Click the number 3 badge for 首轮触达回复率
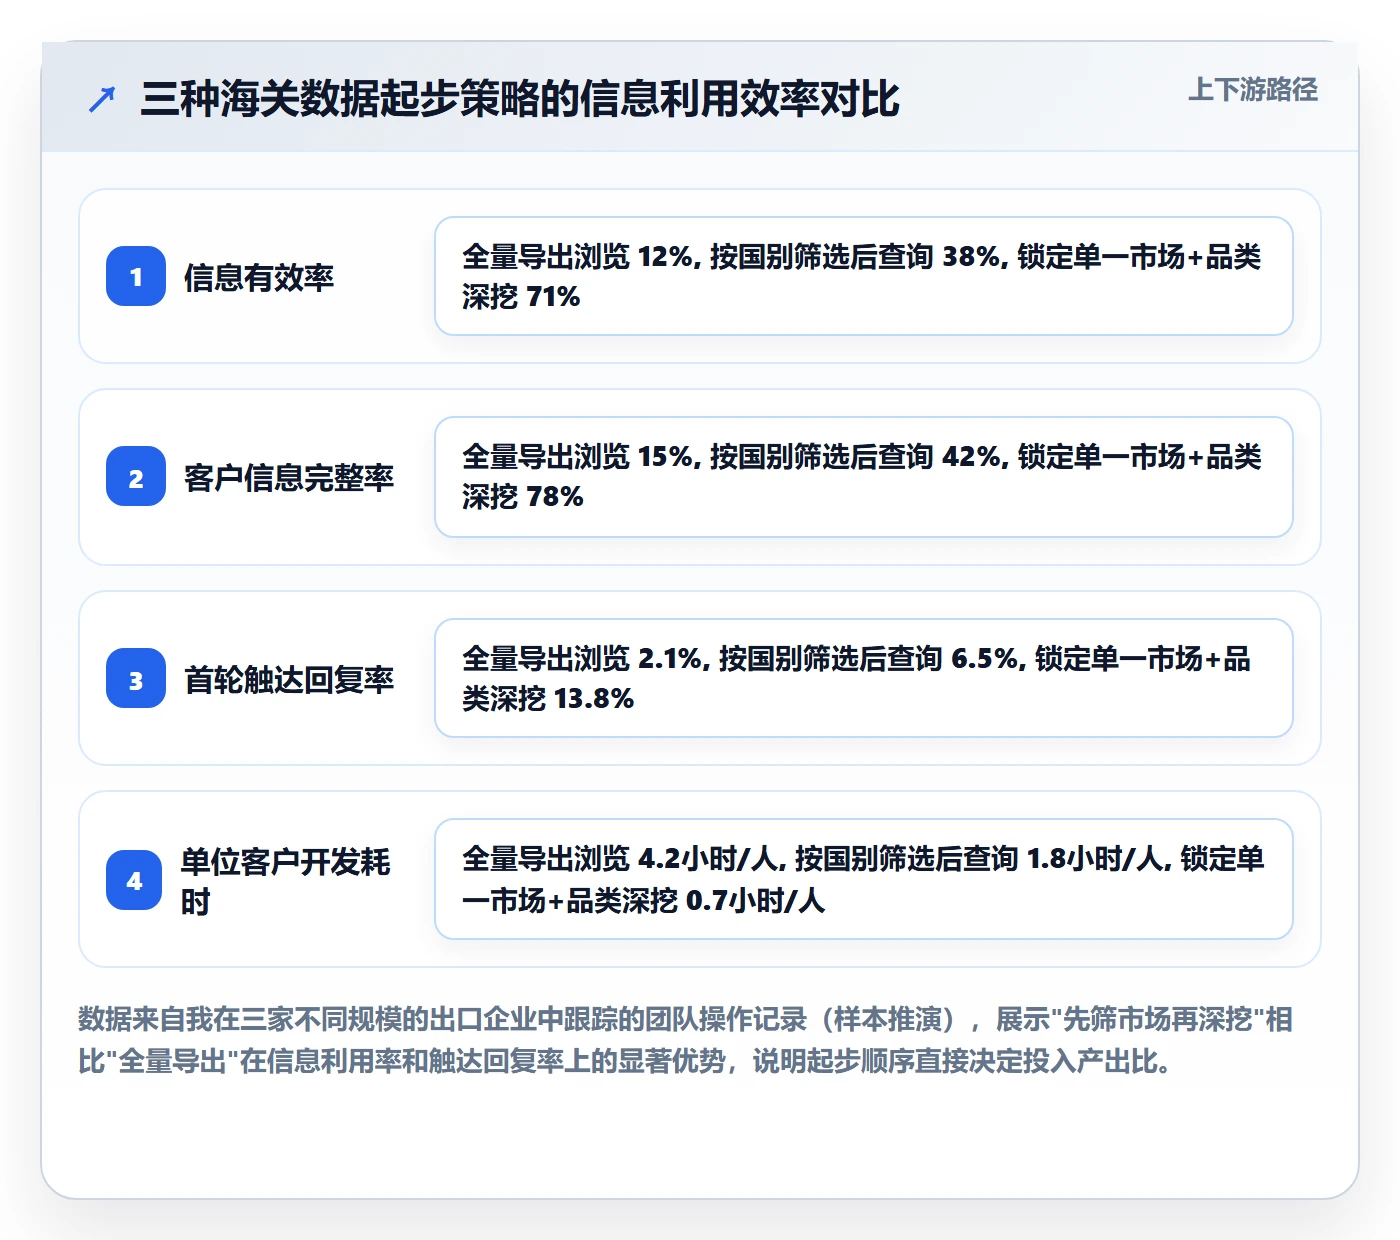 (136, 678)
